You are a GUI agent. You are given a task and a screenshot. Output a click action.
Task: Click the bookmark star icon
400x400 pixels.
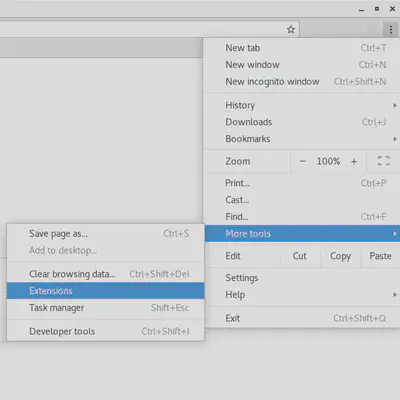291,30
